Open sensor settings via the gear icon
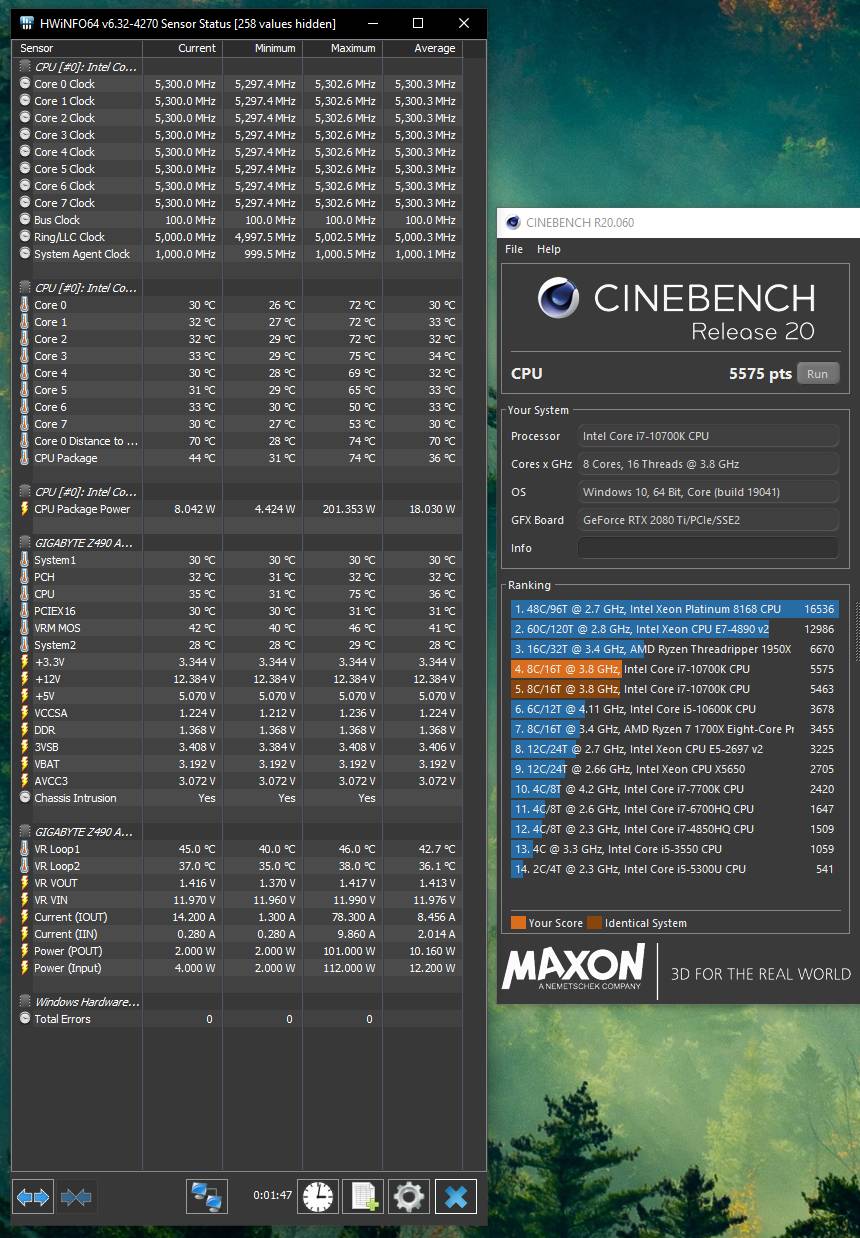The height and width of the screenshot is (1238, 860). click(408, 1196)
